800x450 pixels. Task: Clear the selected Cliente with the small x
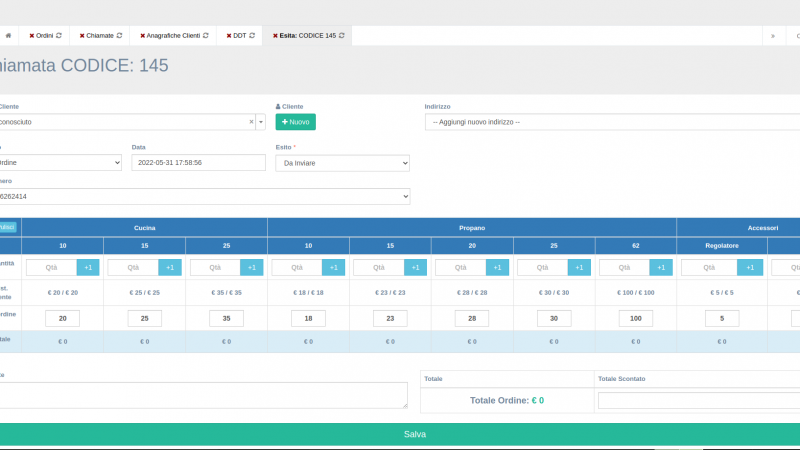[x=251, y=122]
